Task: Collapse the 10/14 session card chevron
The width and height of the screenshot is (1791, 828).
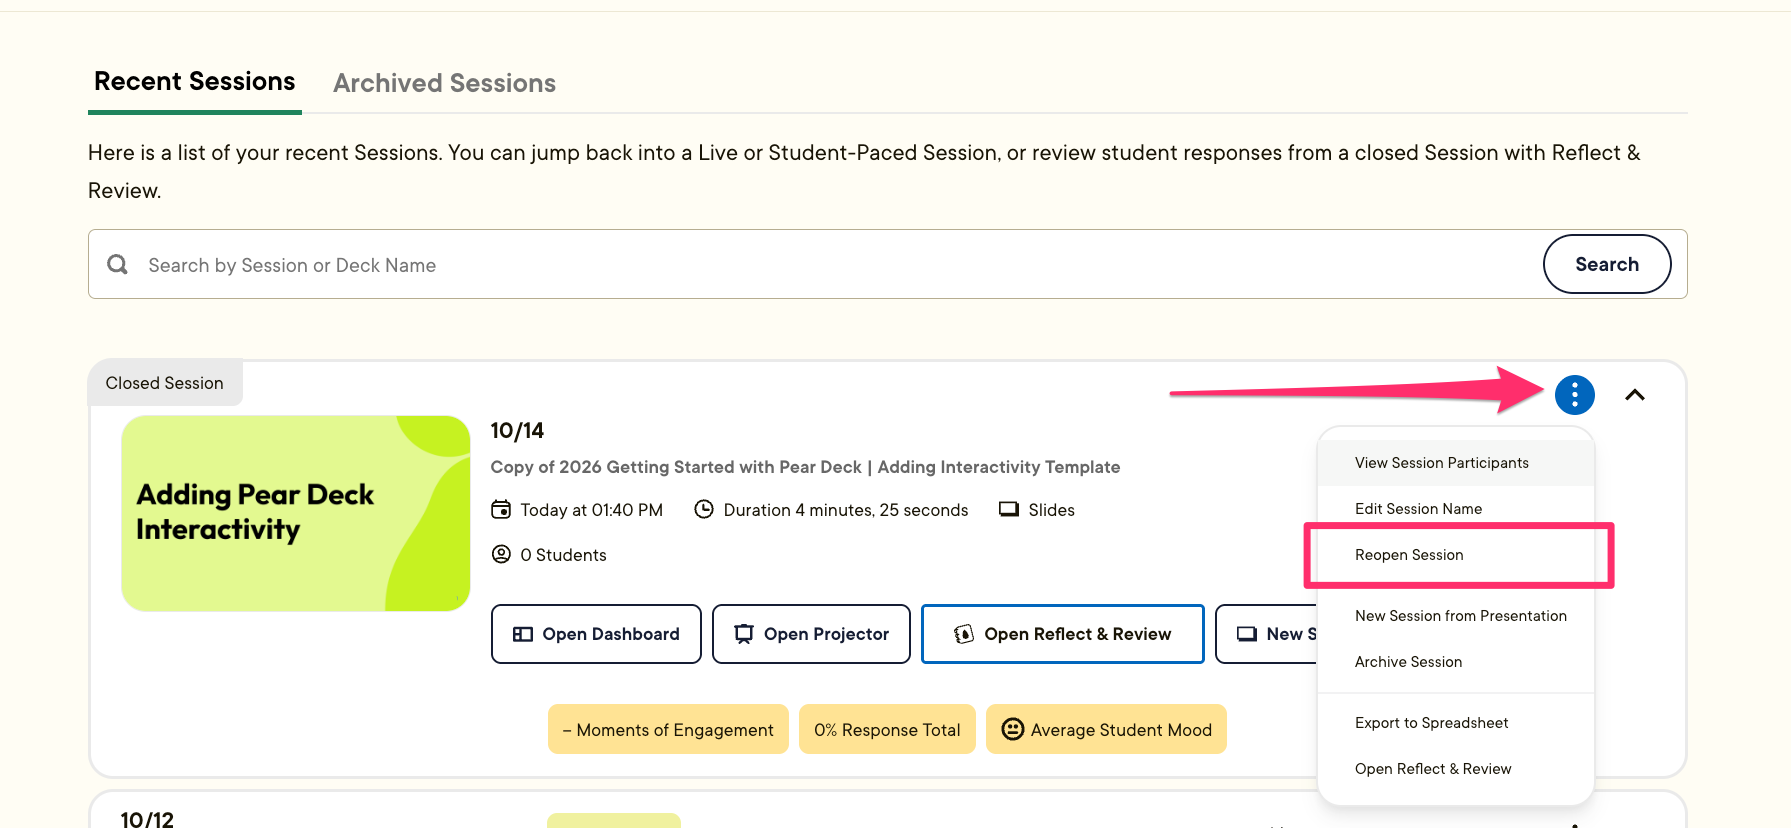Action: [x=1635, y=395]
